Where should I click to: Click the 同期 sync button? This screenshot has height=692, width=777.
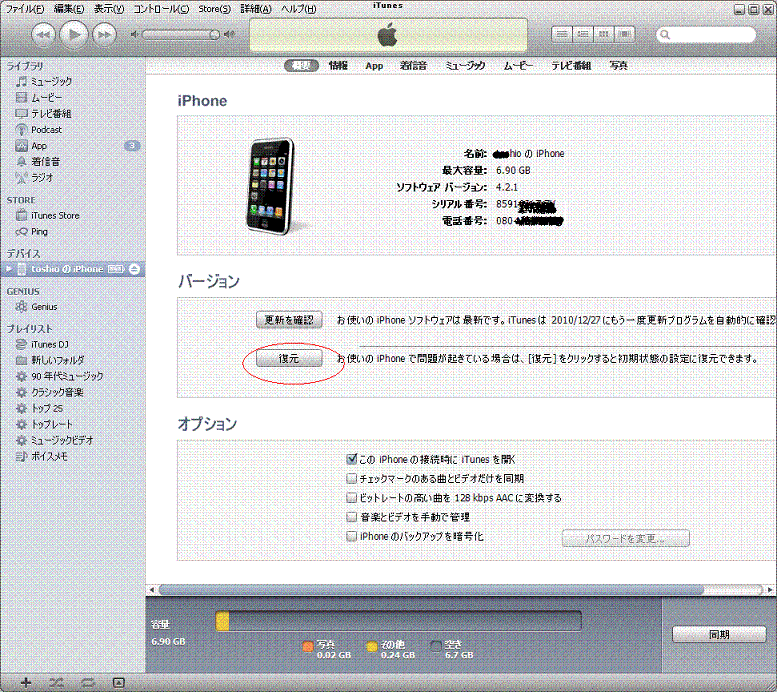[x=718, y=634]
